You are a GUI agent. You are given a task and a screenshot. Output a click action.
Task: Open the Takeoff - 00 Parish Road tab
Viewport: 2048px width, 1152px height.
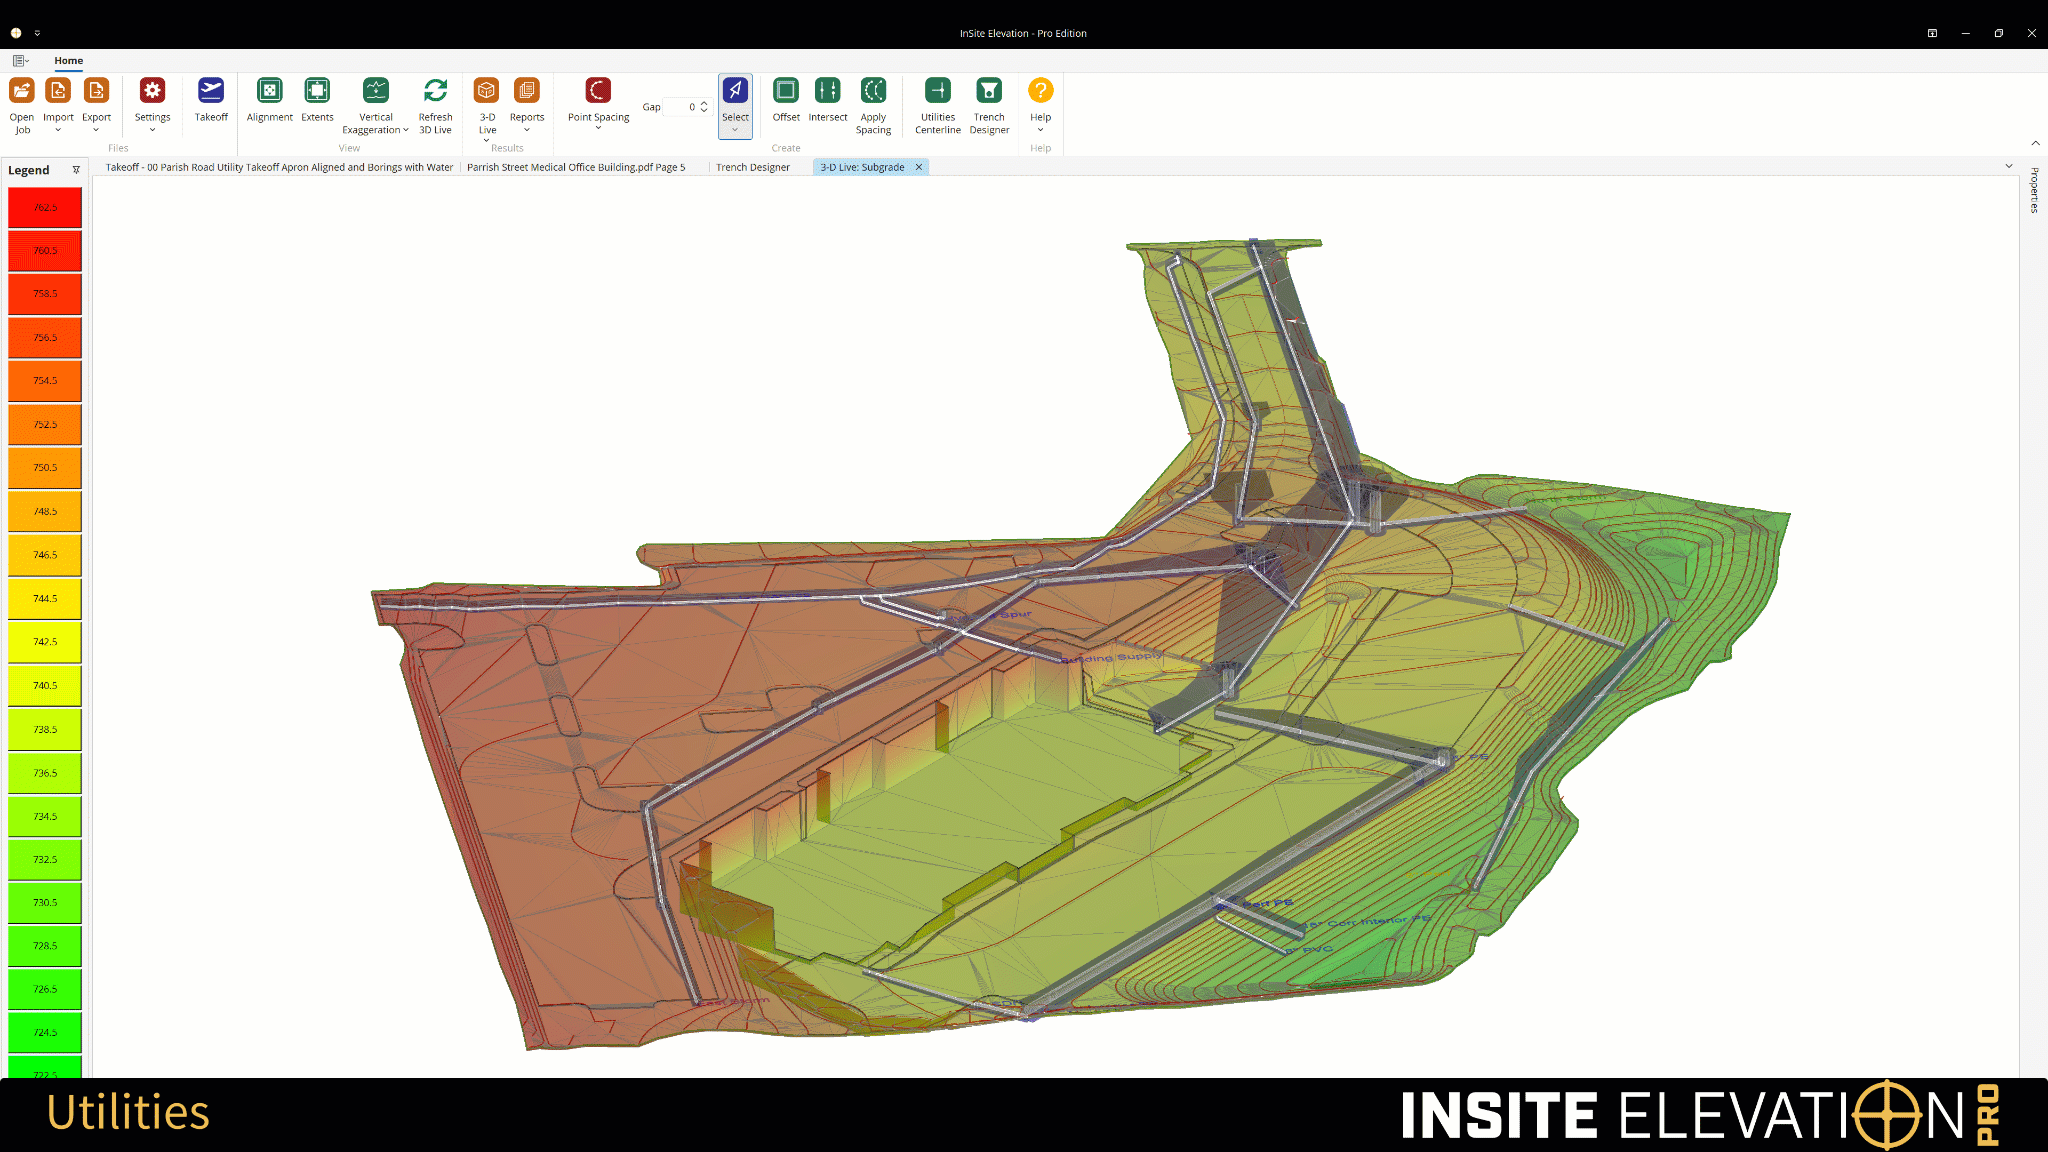(279, 167)
